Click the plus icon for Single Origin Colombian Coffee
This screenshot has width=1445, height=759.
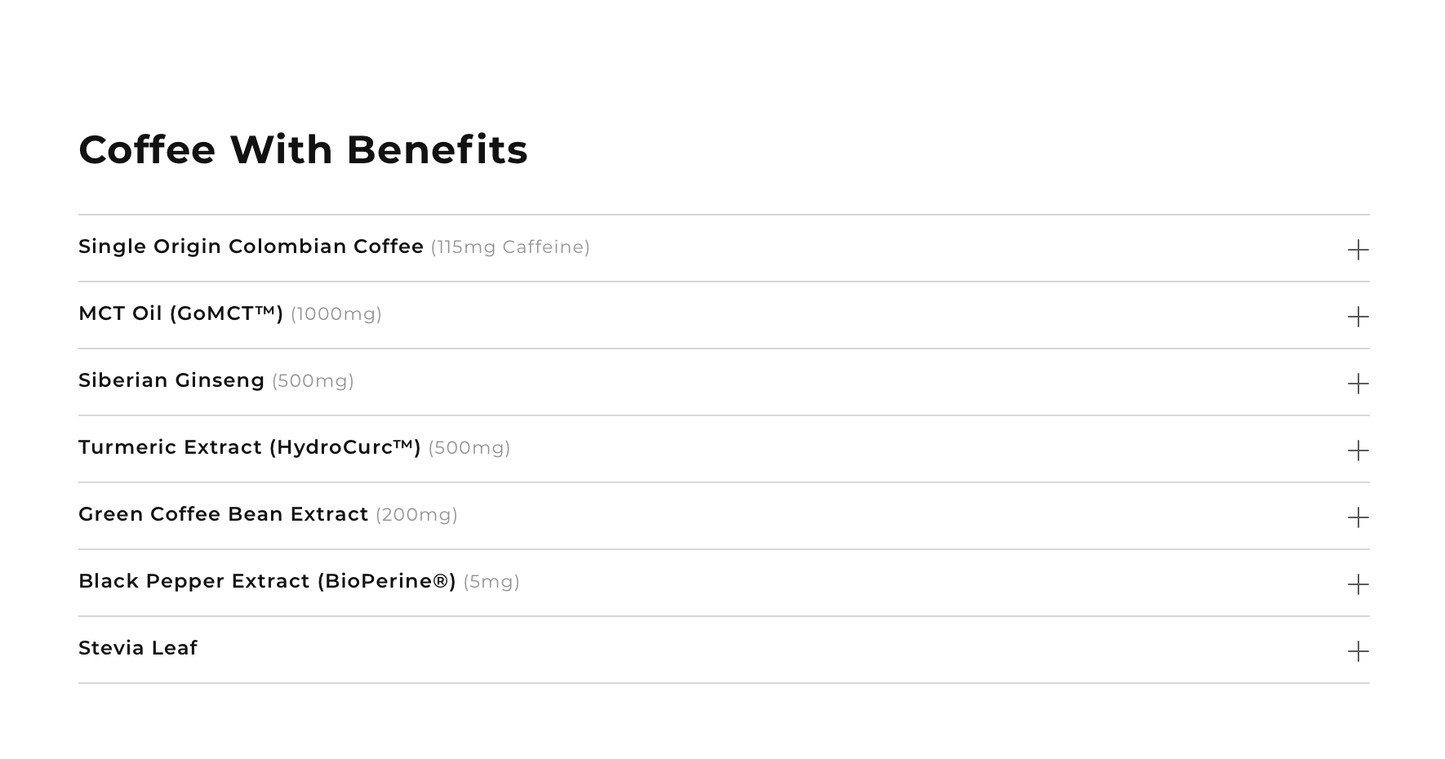tap(1357, 250)
